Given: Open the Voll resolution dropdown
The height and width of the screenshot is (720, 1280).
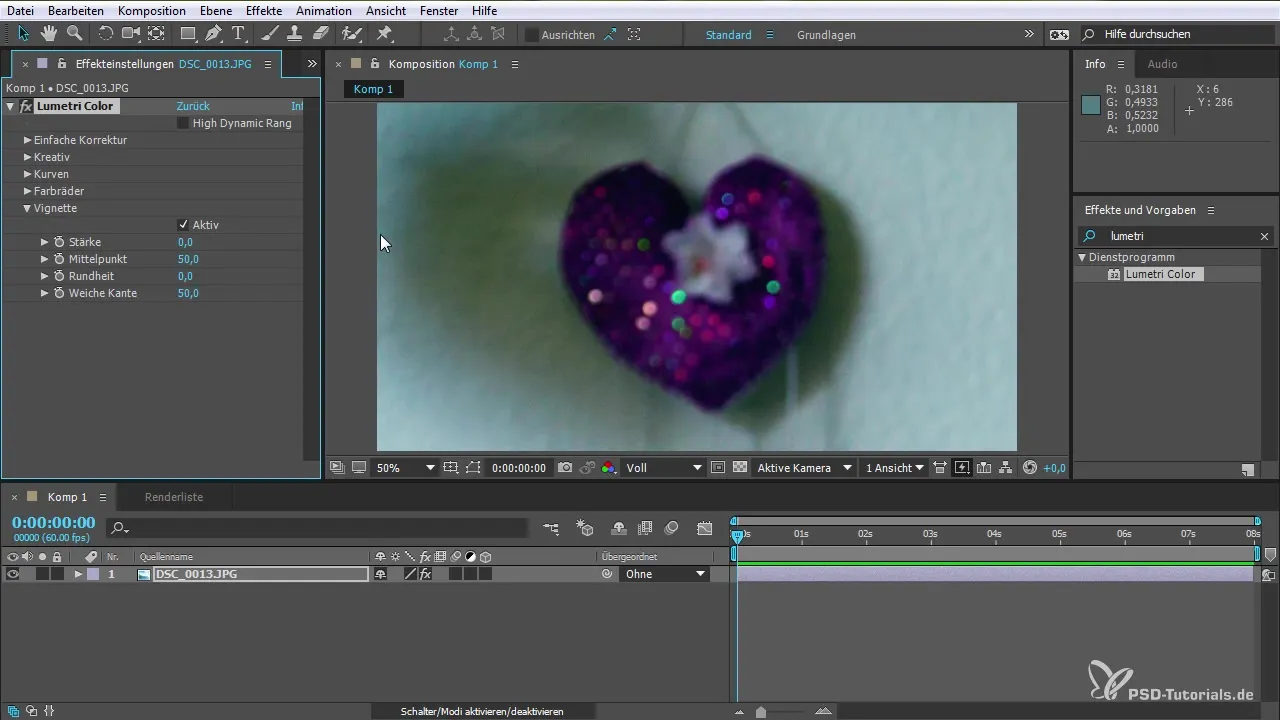Looking at the screenshot, I should coord(664,468).
